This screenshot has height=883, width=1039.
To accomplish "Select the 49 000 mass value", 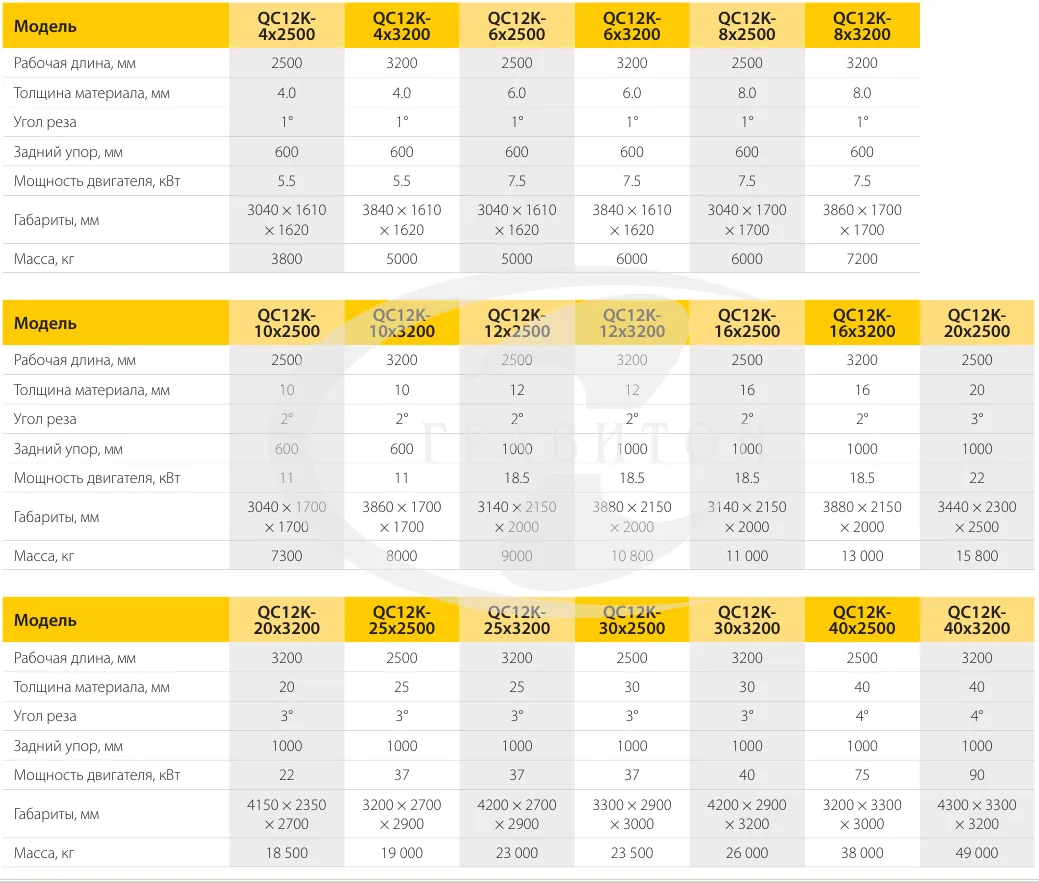I will click(x=977, y=853).
